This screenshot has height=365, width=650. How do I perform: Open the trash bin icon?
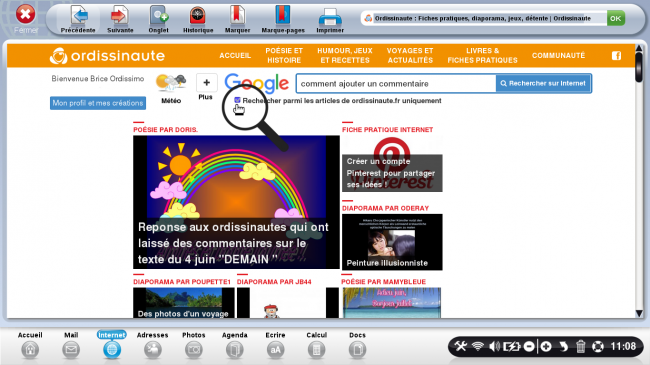pyautogui.click(x=581, y=346)
